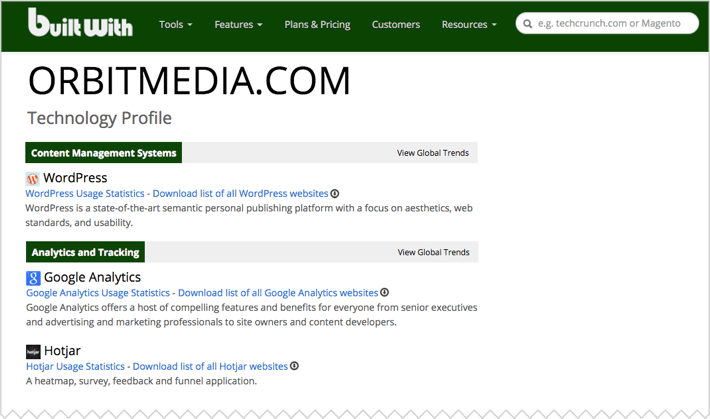The image size is (710, 419).
Task: Go to Plans & Pricing
Action: click(x=317, y=24)
